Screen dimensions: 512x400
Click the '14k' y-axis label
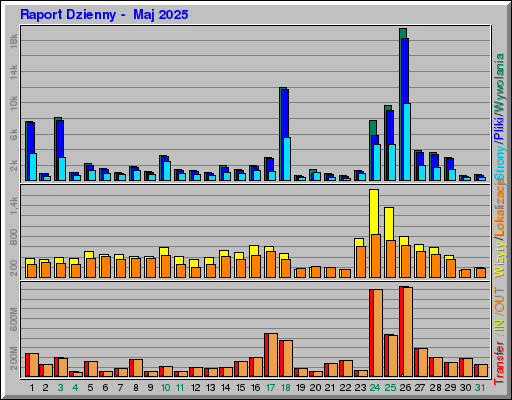coord(14,72)
